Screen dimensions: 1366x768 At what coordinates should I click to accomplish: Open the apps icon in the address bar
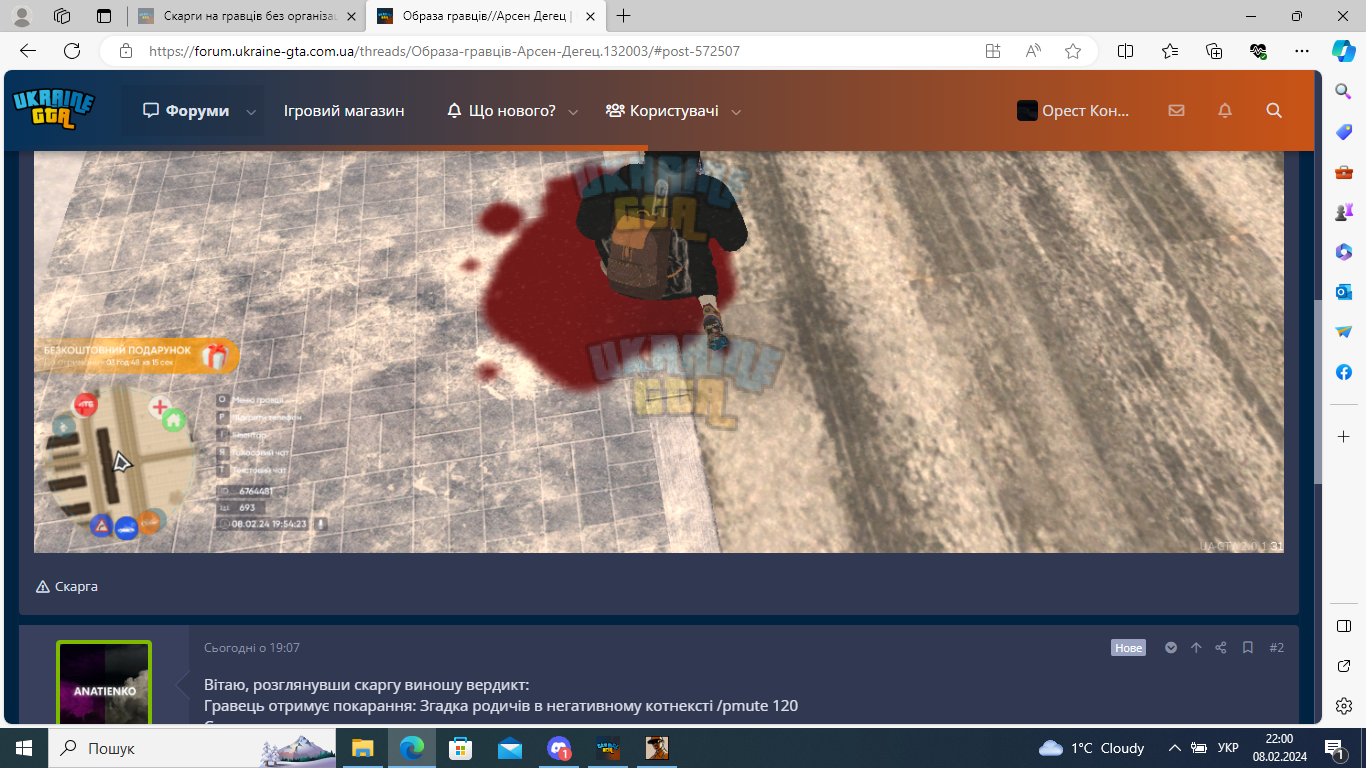click(x=993, y=51)
